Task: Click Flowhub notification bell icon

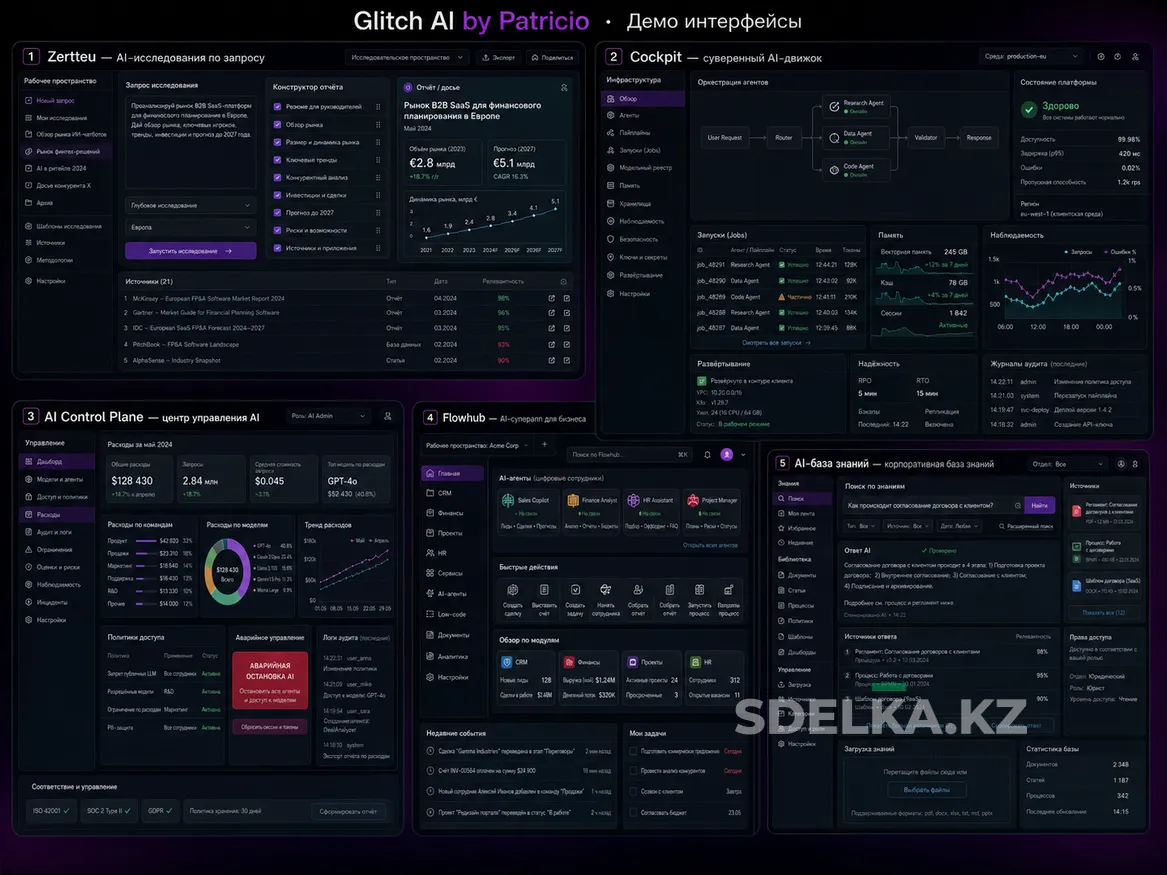Action: (x=707, y=455)
